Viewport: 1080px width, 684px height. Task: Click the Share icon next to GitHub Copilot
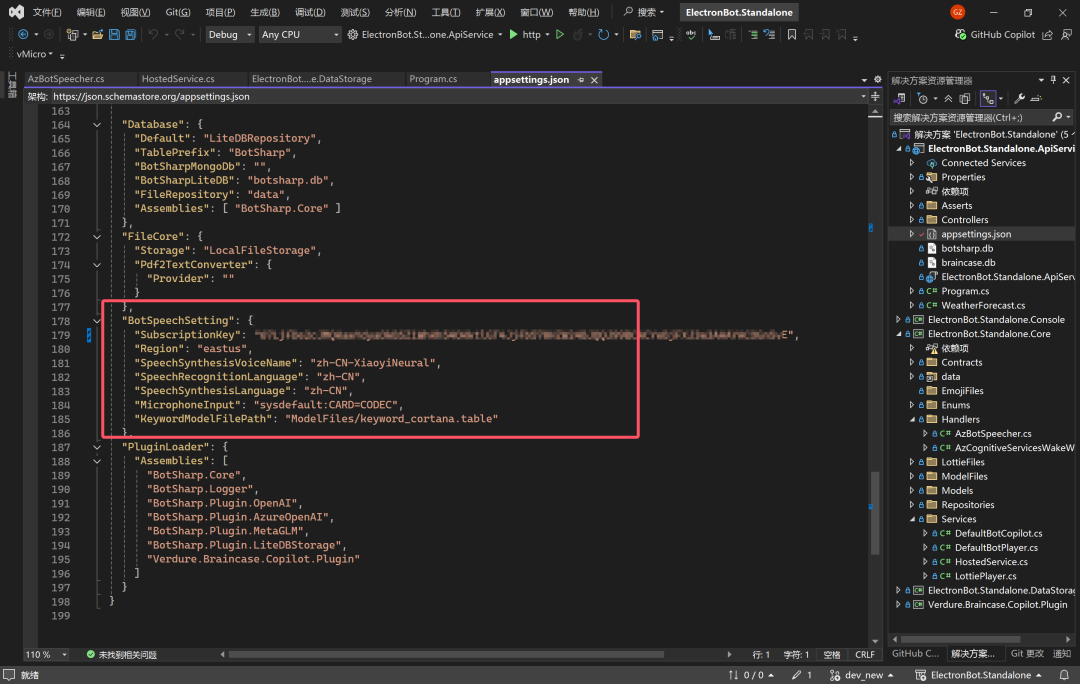pos(1048,34)
